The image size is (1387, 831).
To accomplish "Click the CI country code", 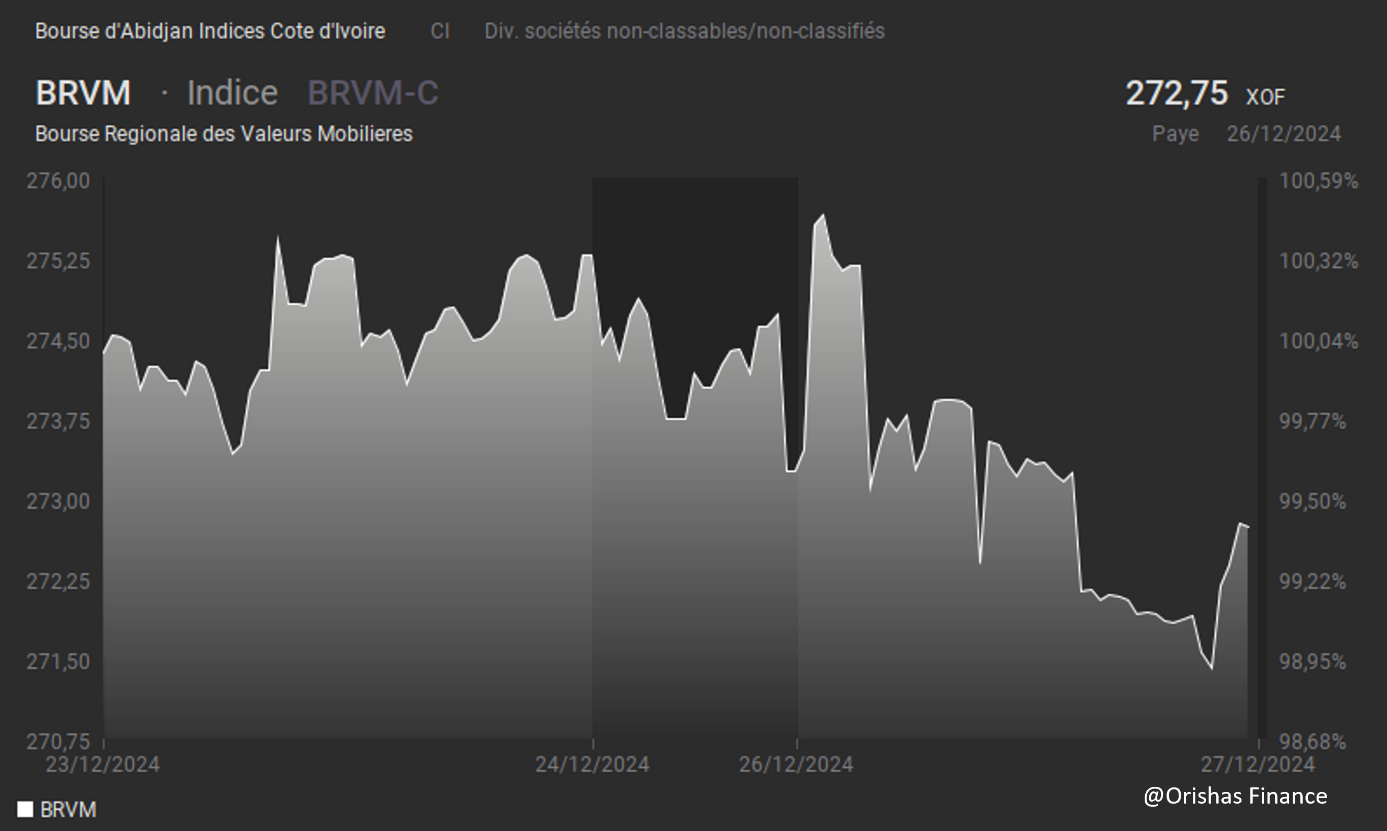I will point(440,31).
